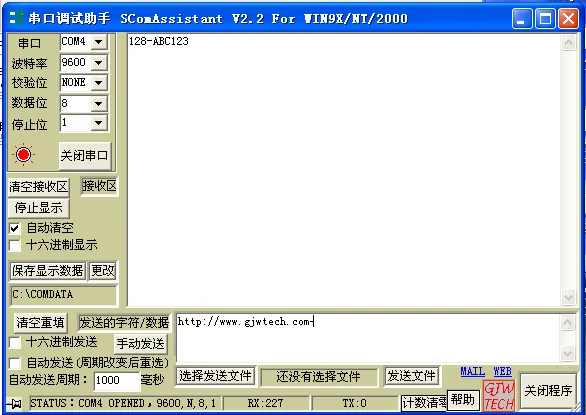This screenshot has width=586, height=415.
Task: Click the red port status indicator light
Action: pyautogui.click(x=24, y=154)
